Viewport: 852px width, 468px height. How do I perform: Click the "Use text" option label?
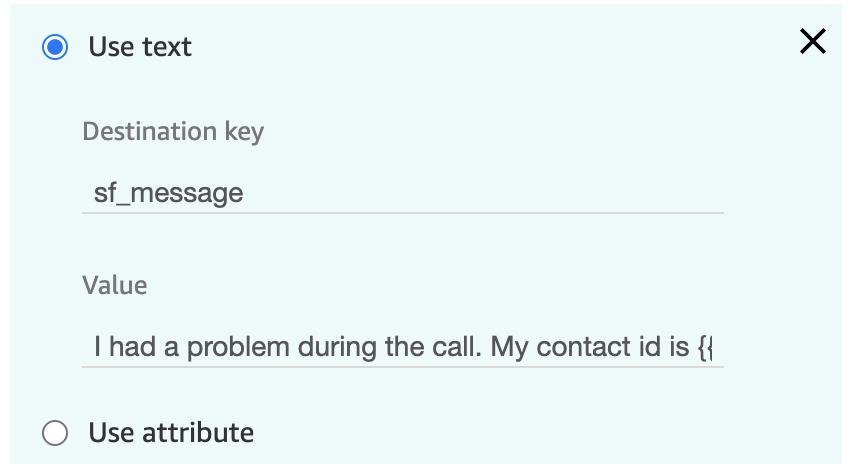pyautogui.click(x=140, y=47)
